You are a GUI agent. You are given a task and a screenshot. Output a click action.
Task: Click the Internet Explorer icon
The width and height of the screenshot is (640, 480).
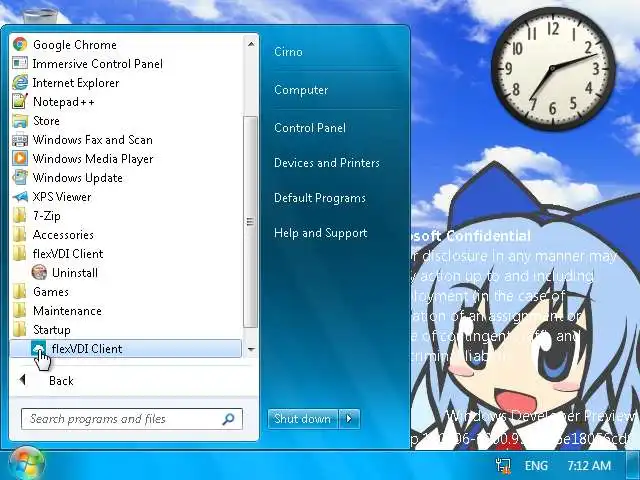[x=20, y=82]
